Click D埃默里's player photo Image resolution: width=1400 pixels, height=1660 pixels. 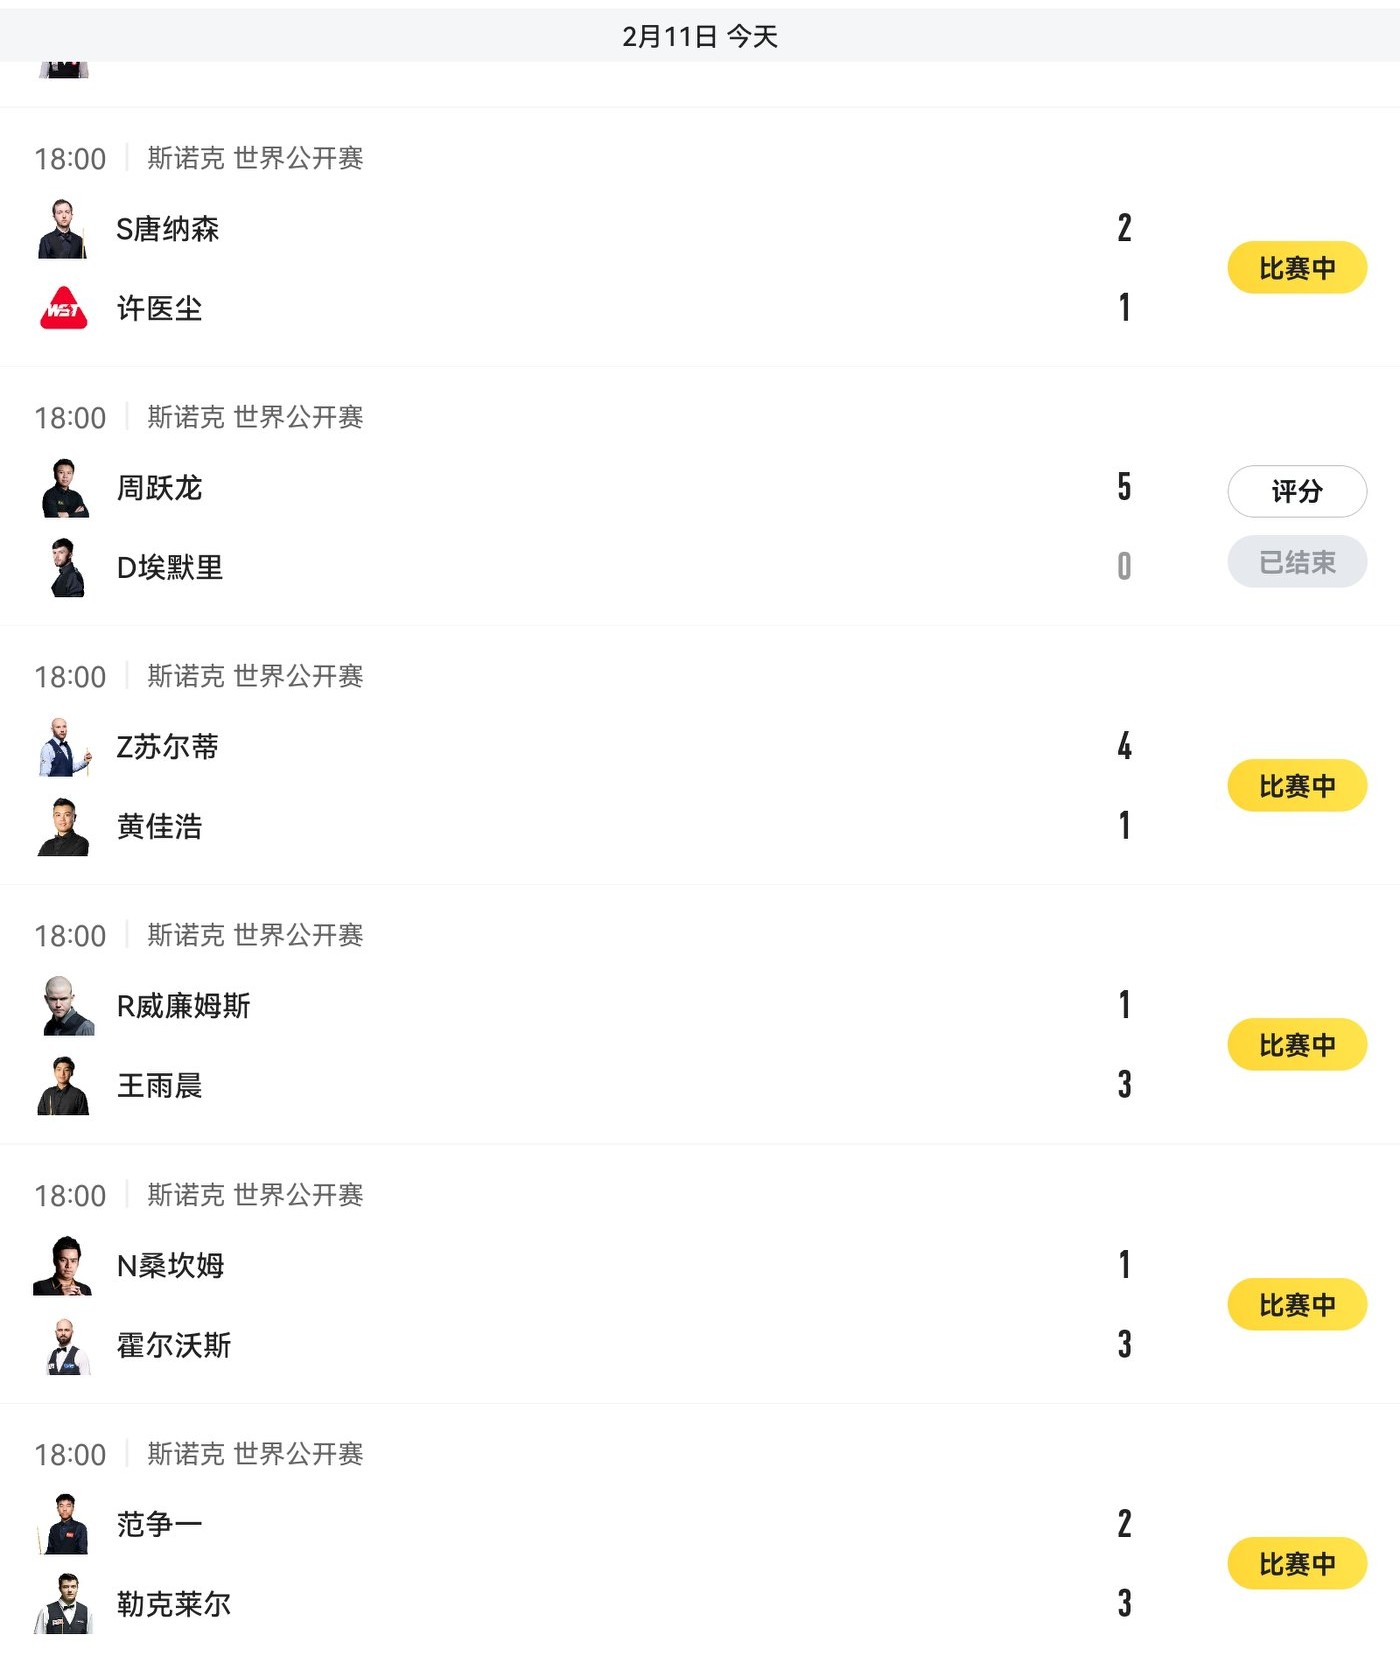point(66,567)
